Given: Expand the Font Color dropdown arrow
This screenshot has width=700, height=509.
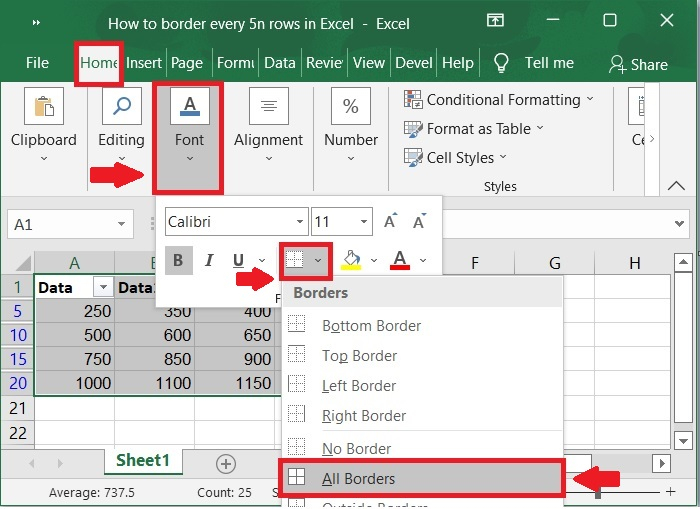Looking at the screenshot, I should click(x=423, y=260).
